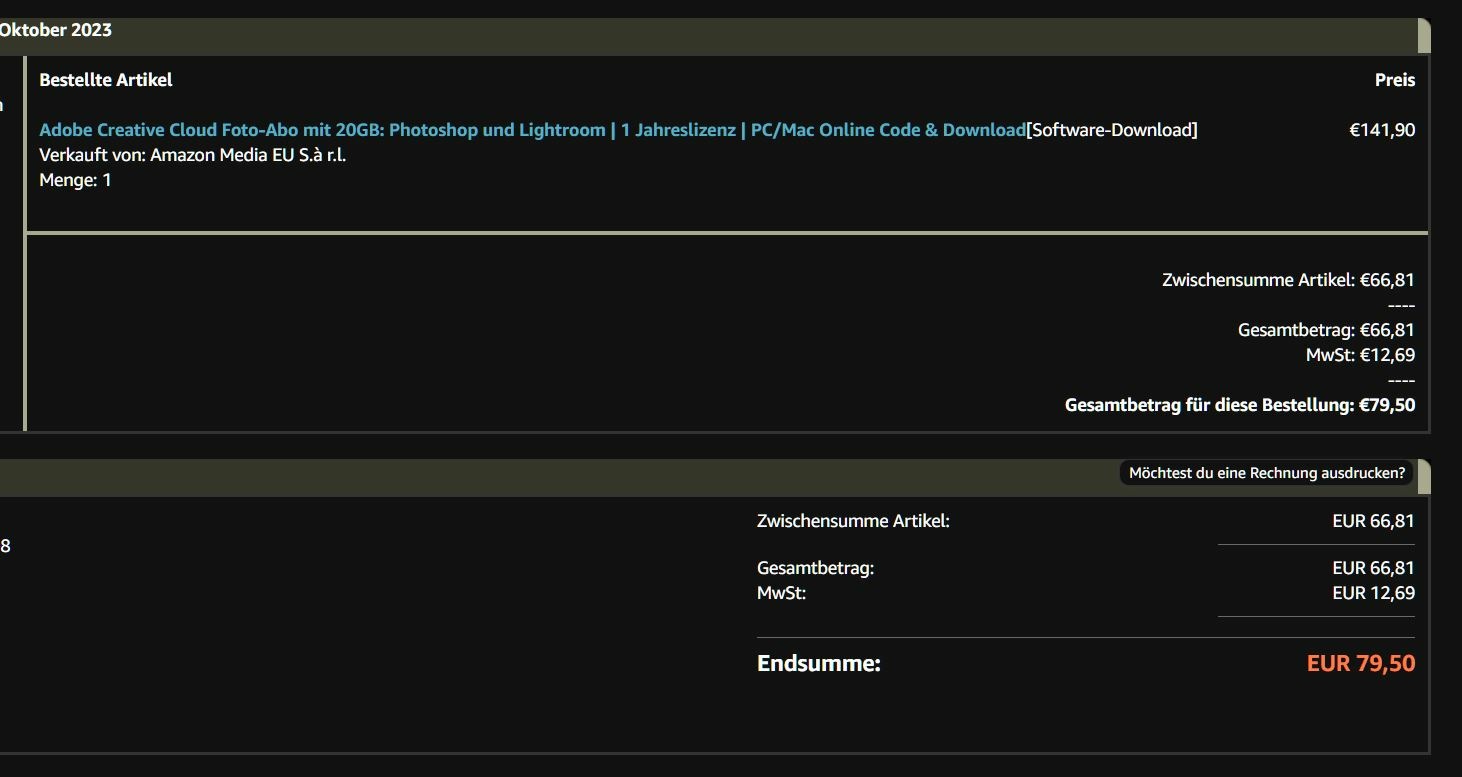The height and width of the screenshot is (777, 1462).
Task: Click the 'Preis' column heading
Action: coord(1394,80)
